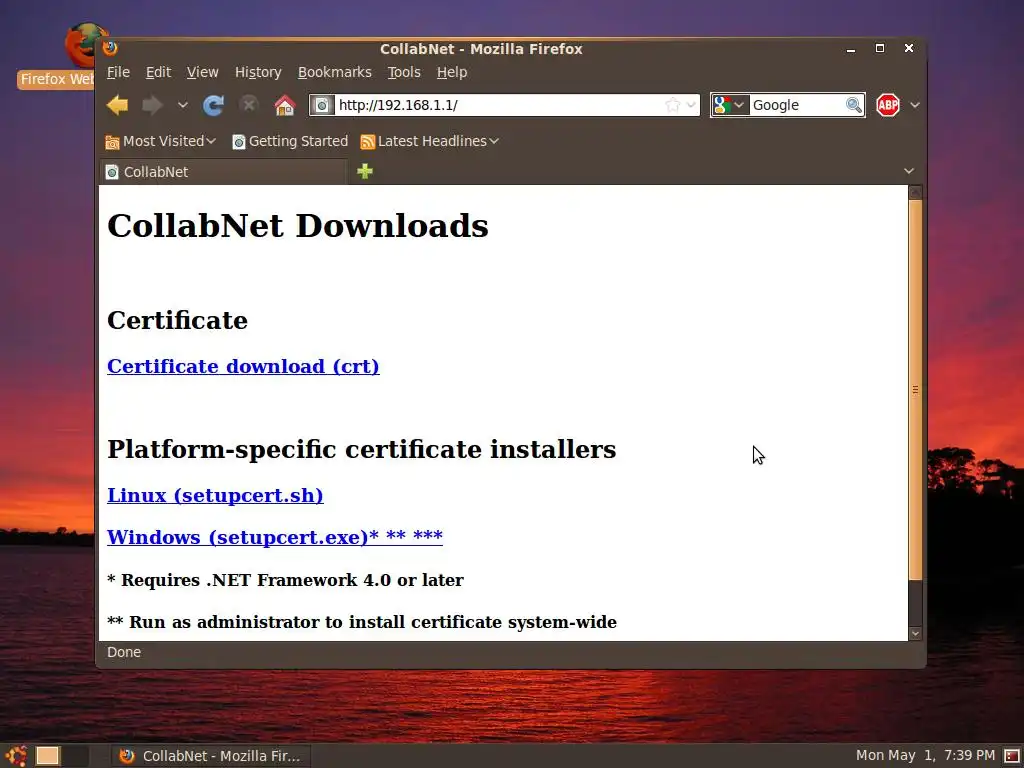
Task: Expand the Most Visited bookmarks folder
Action: [161, 141]
